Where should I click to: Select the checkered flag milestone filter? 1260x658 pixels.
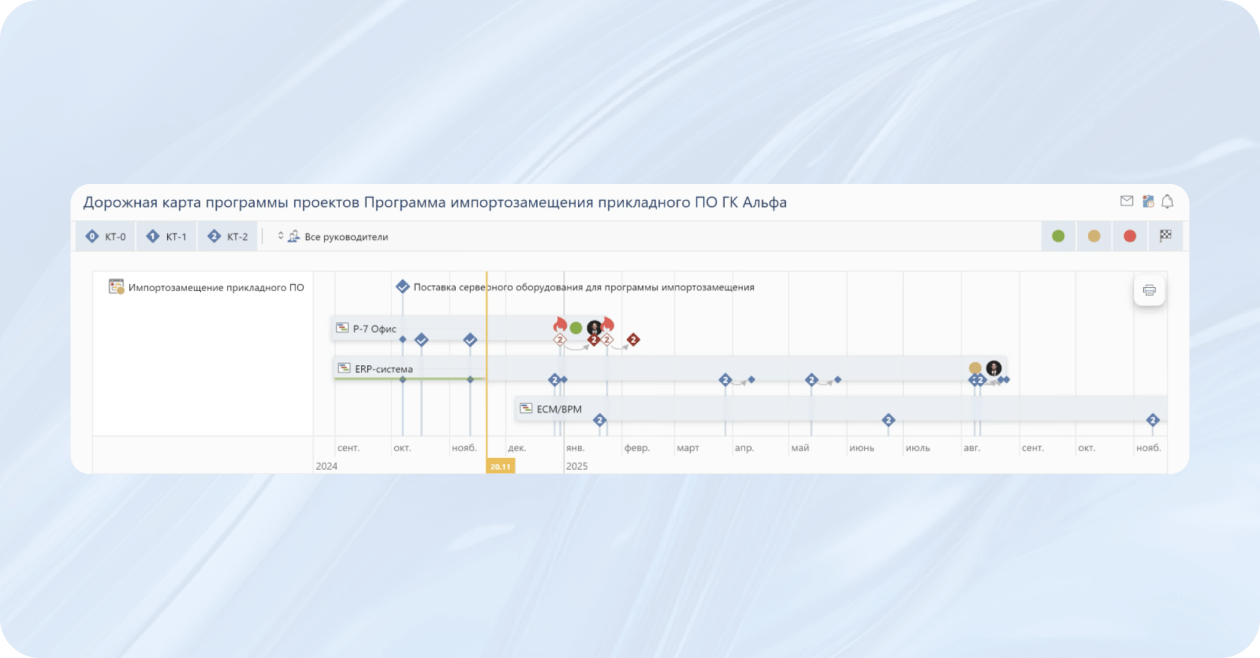(x=1165, y=236)
